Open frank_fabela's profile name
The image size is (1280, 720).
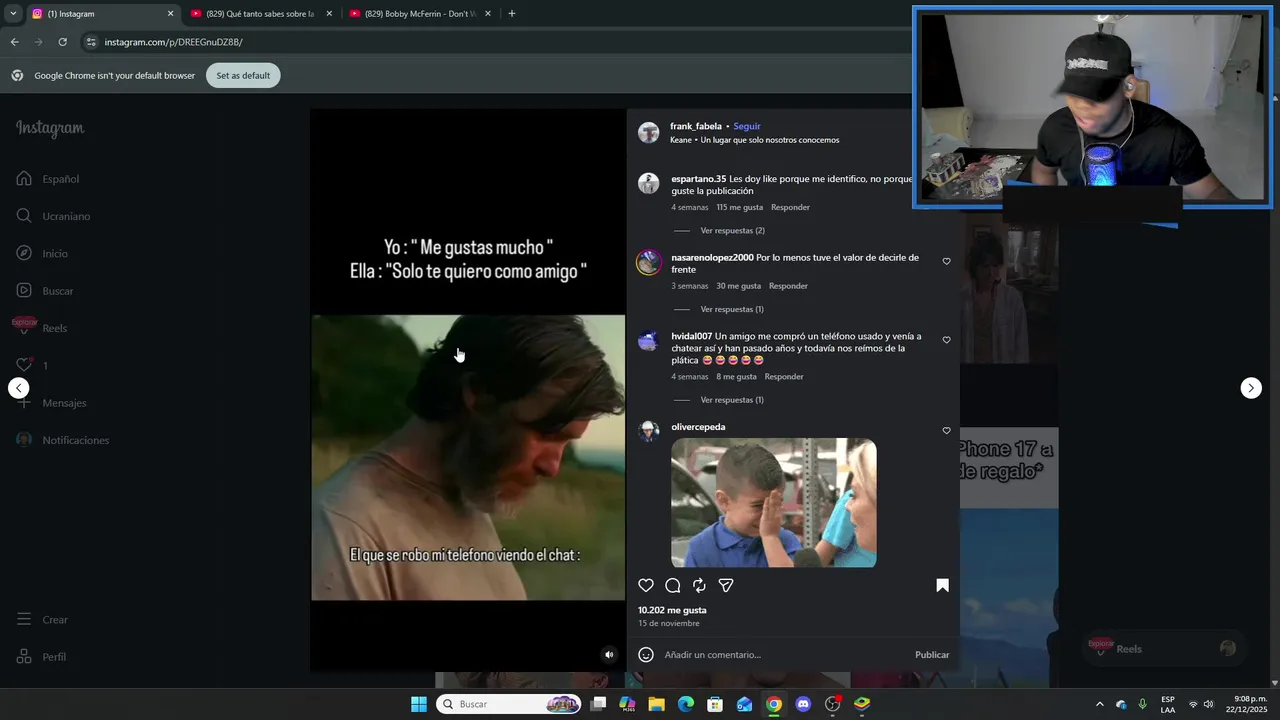coord(696,126)
